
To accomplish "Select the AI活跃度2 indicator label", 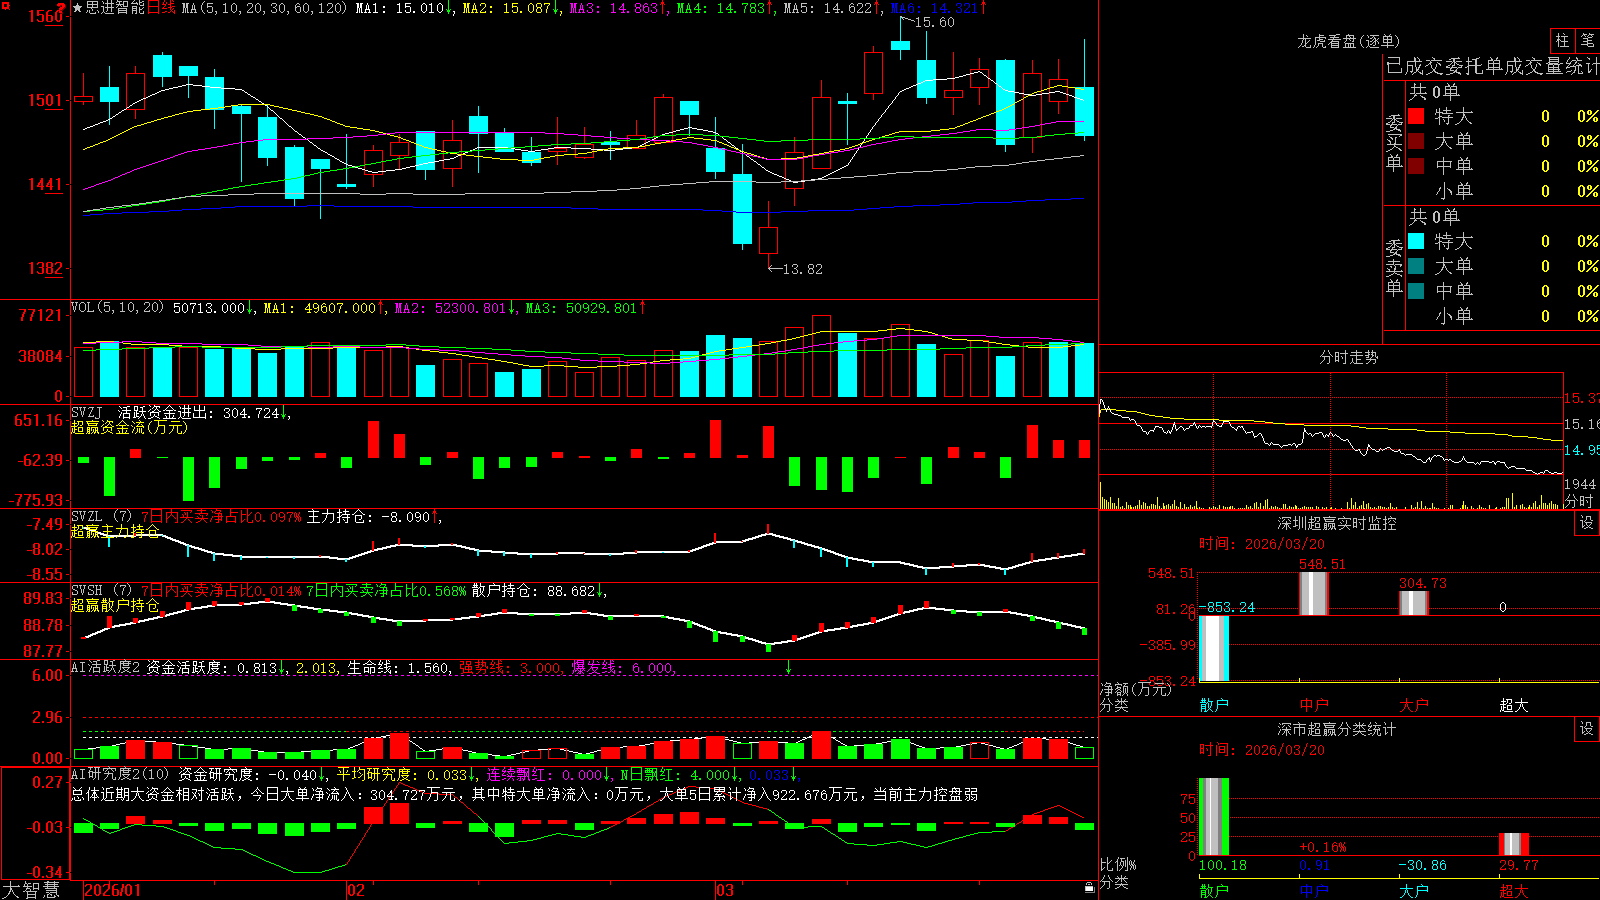I will (106, 668).
